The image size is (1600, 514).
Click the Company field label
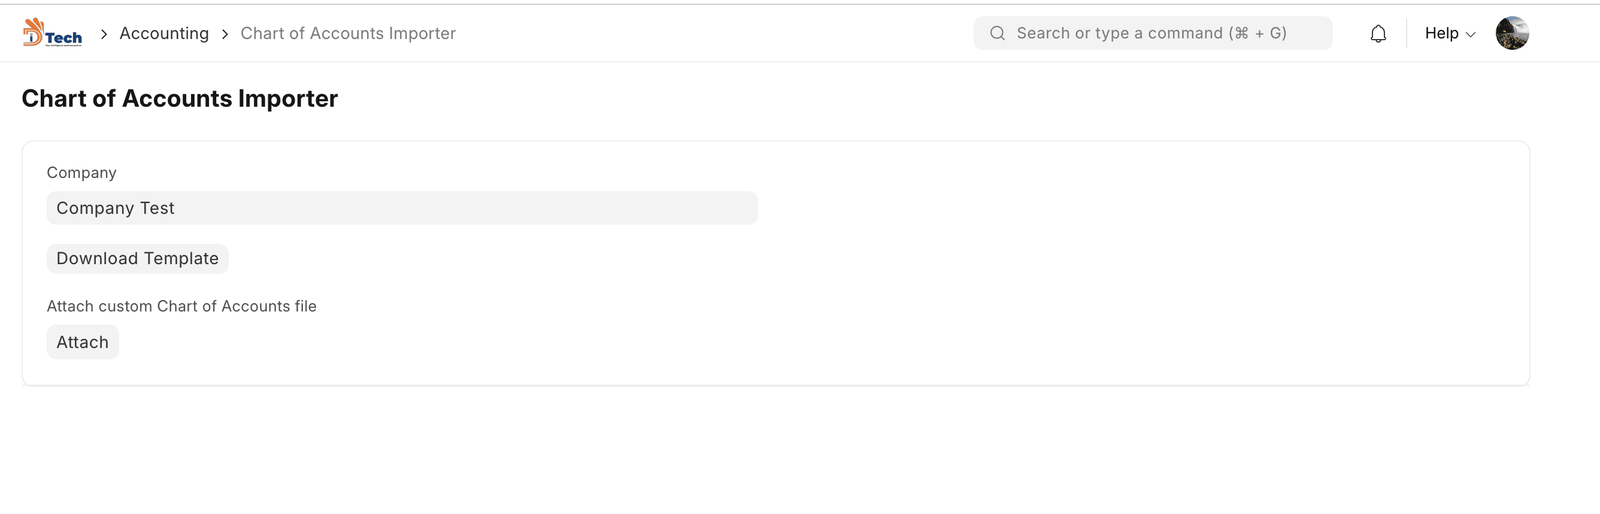point(81,173)
